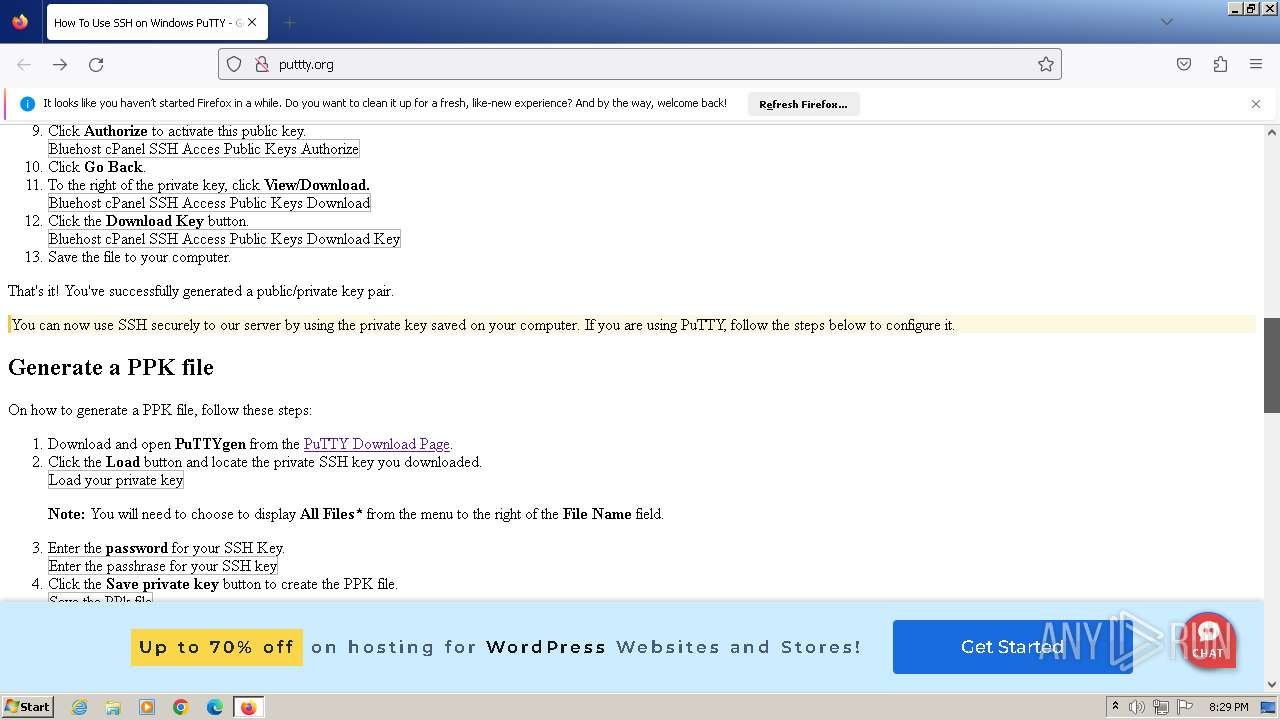Screen dimensions: 1280x720
Task: Open the Firefox application menu
Action: pyautogui.click(x=1256, y=64)
